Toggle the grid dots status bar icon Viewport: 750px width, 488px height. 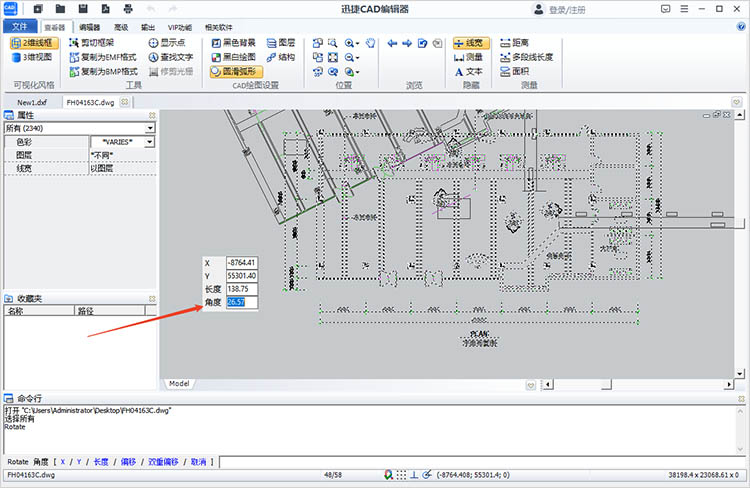coord(401,475)
